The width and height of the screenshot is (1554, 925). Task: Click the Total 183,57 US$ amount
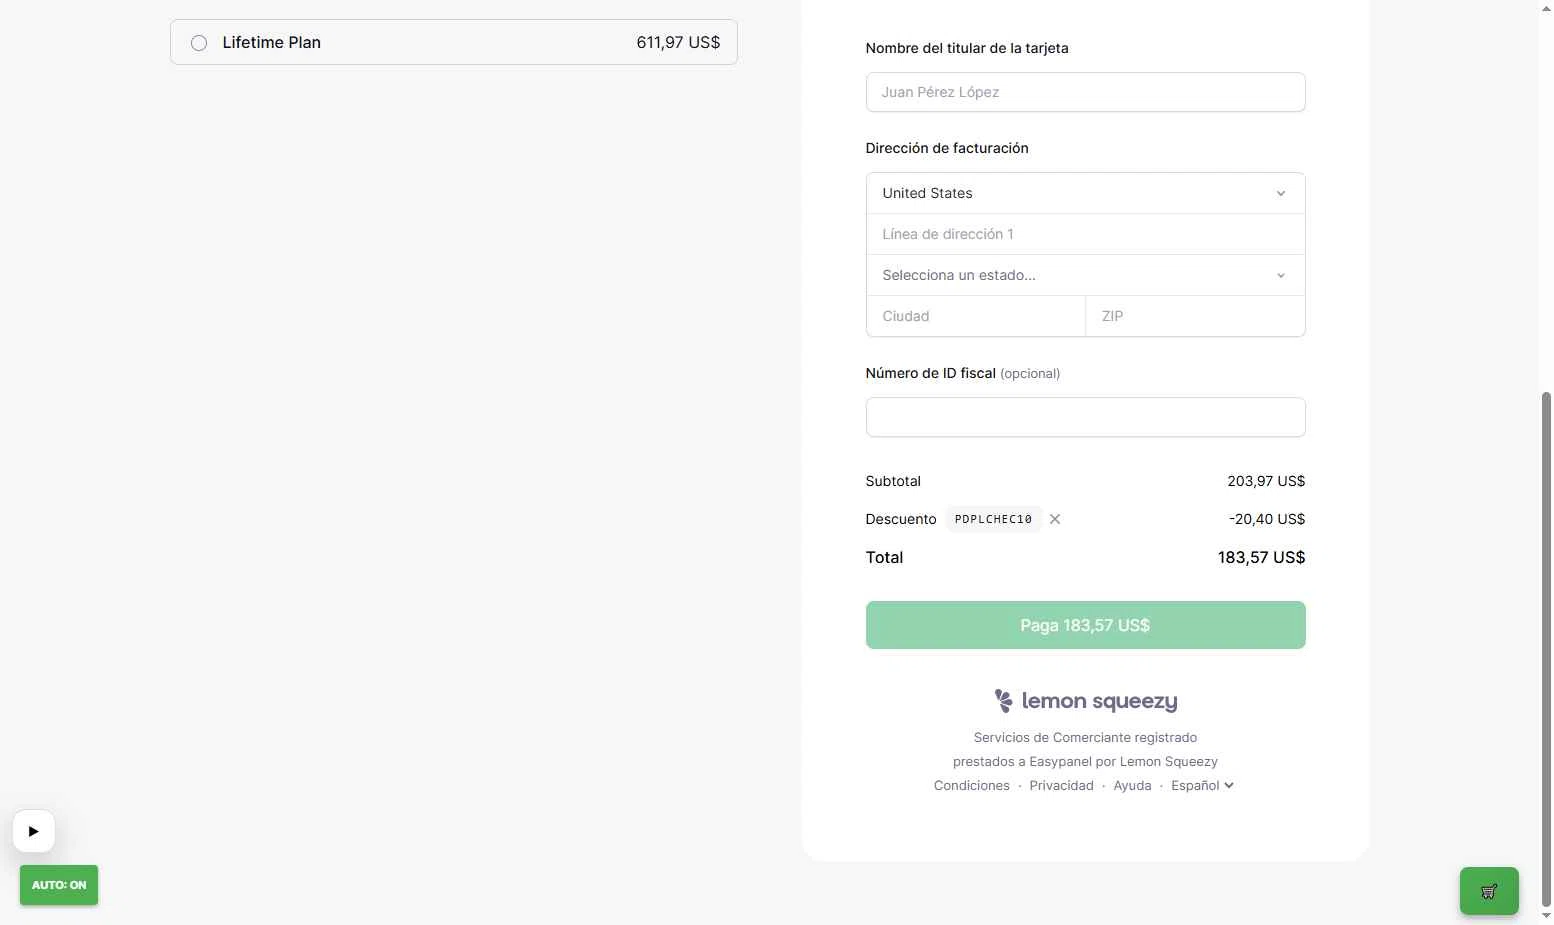point(1261,558)
